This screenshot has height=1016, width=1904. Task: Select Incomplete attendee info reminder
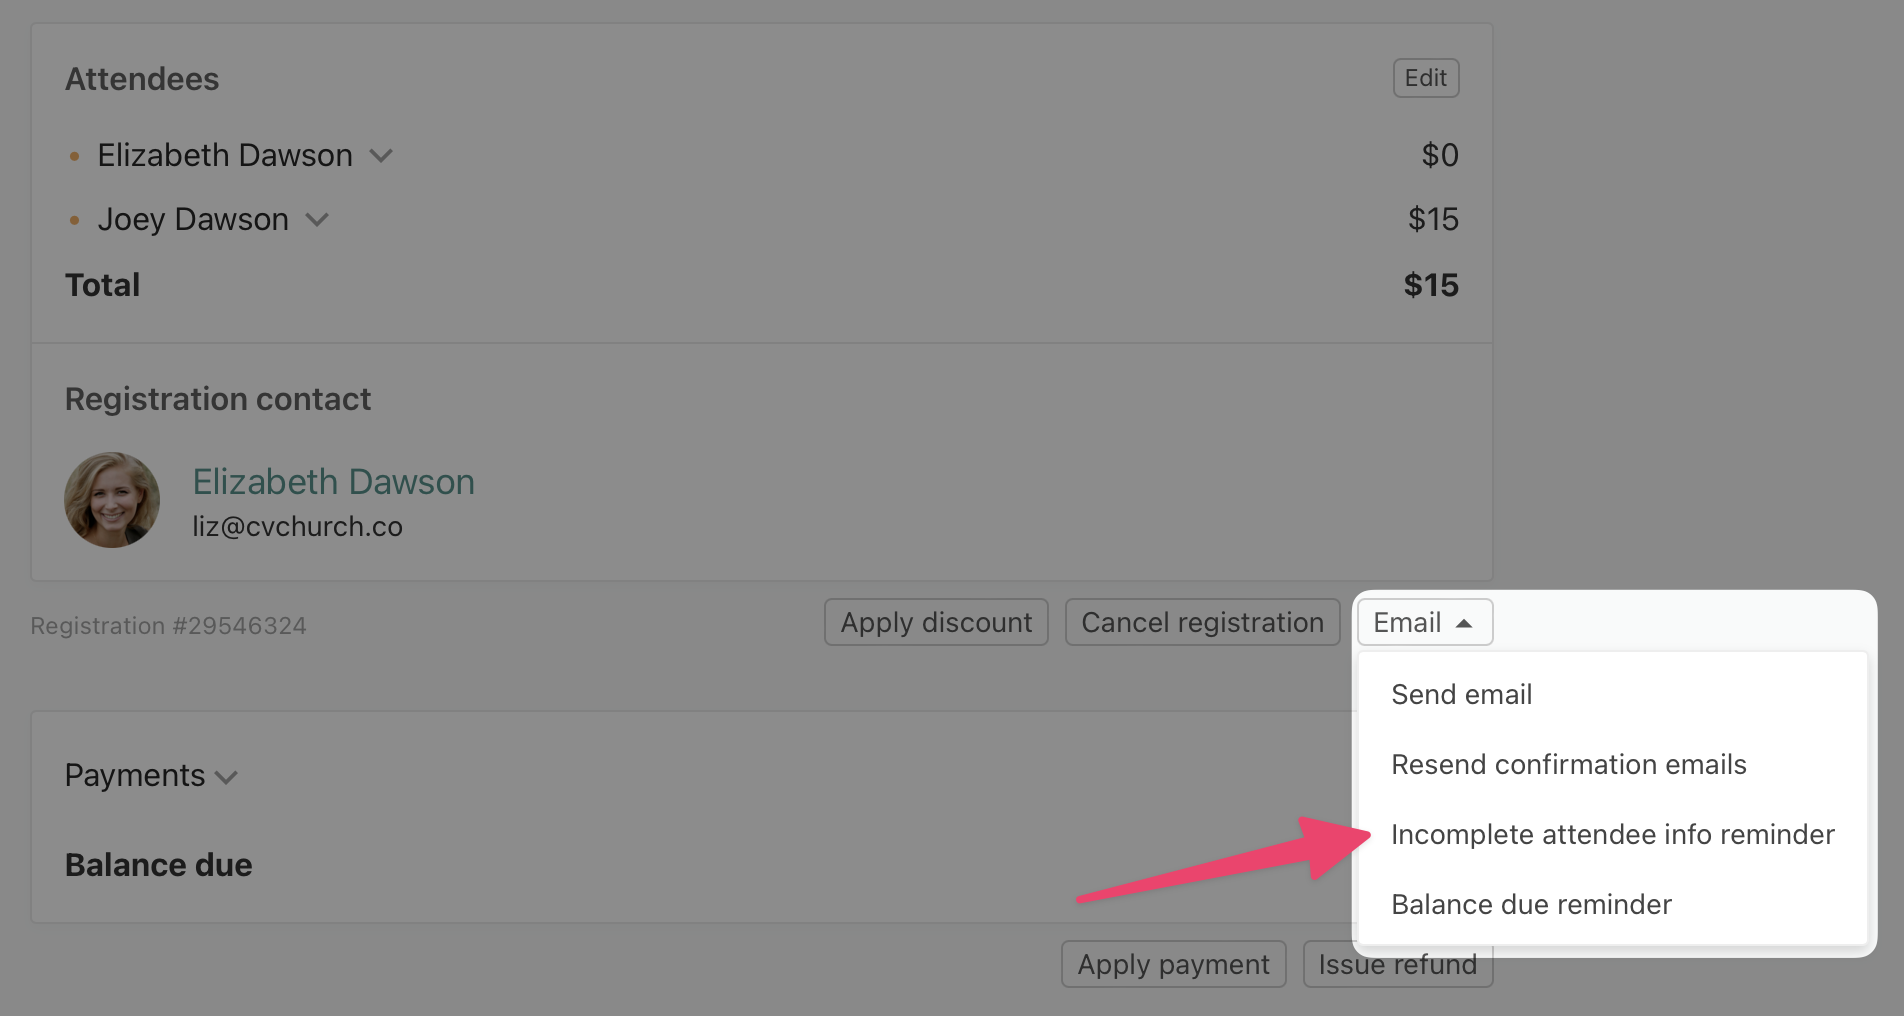pos(1612,834)
